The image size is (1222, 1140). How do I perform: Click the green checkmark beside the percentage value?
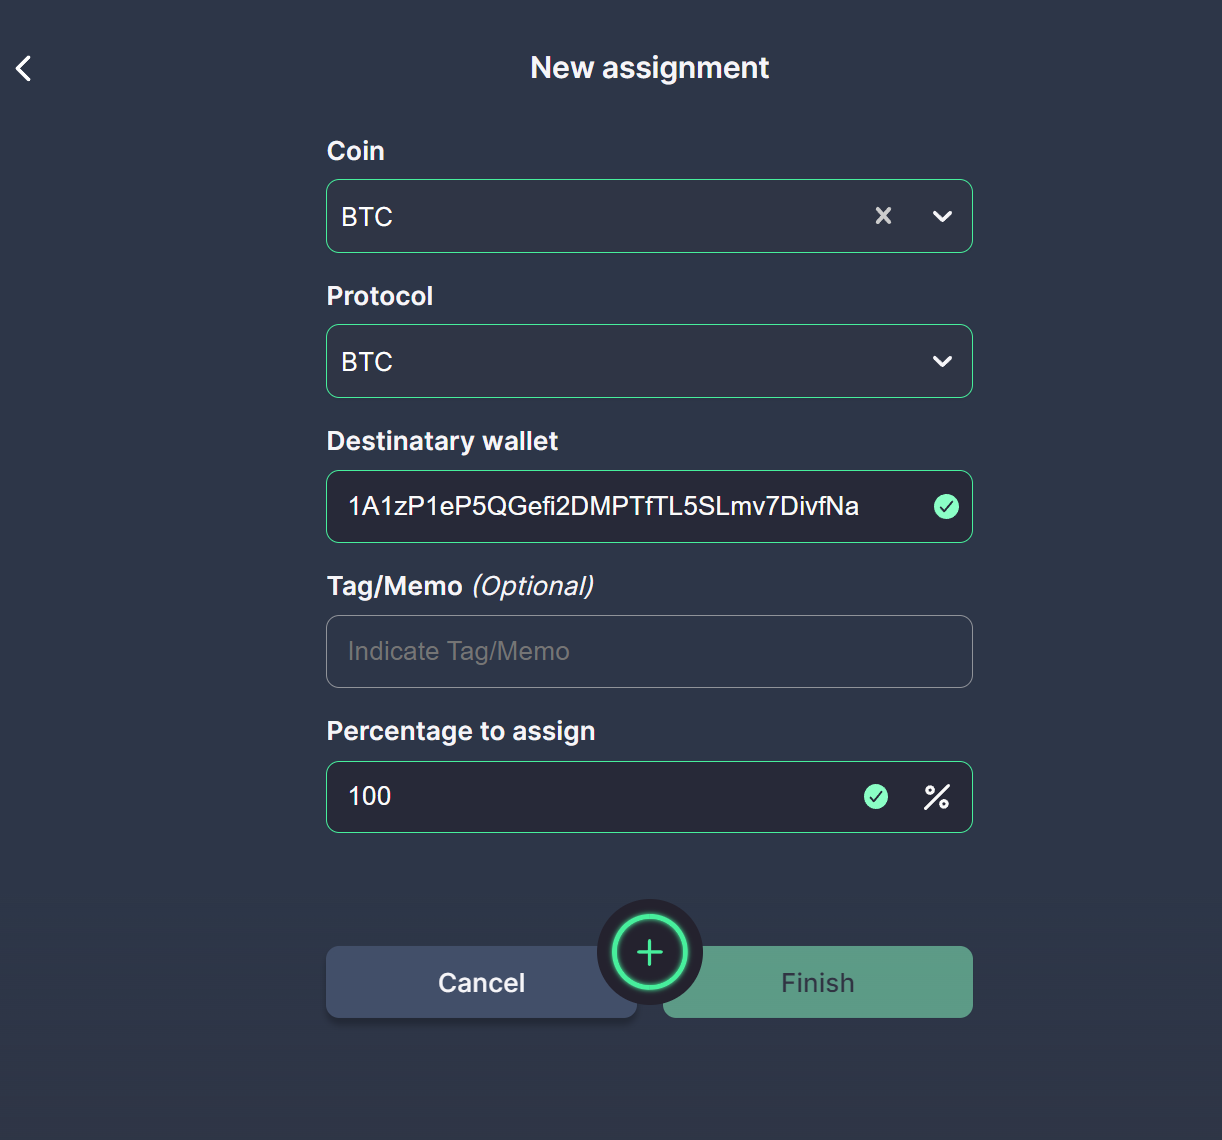pos(875,797)
